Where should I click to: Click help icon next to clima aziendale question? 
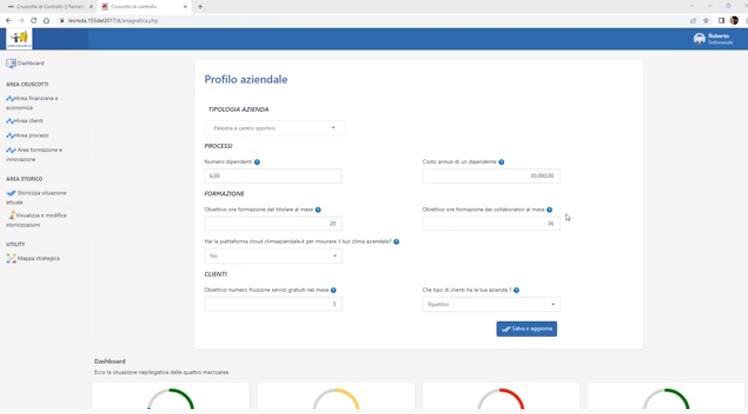(x=396, y=242)
